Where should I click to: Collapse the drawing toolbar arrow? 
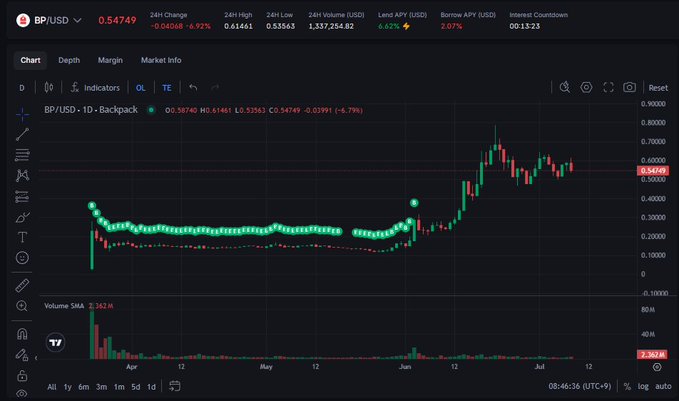36,358
